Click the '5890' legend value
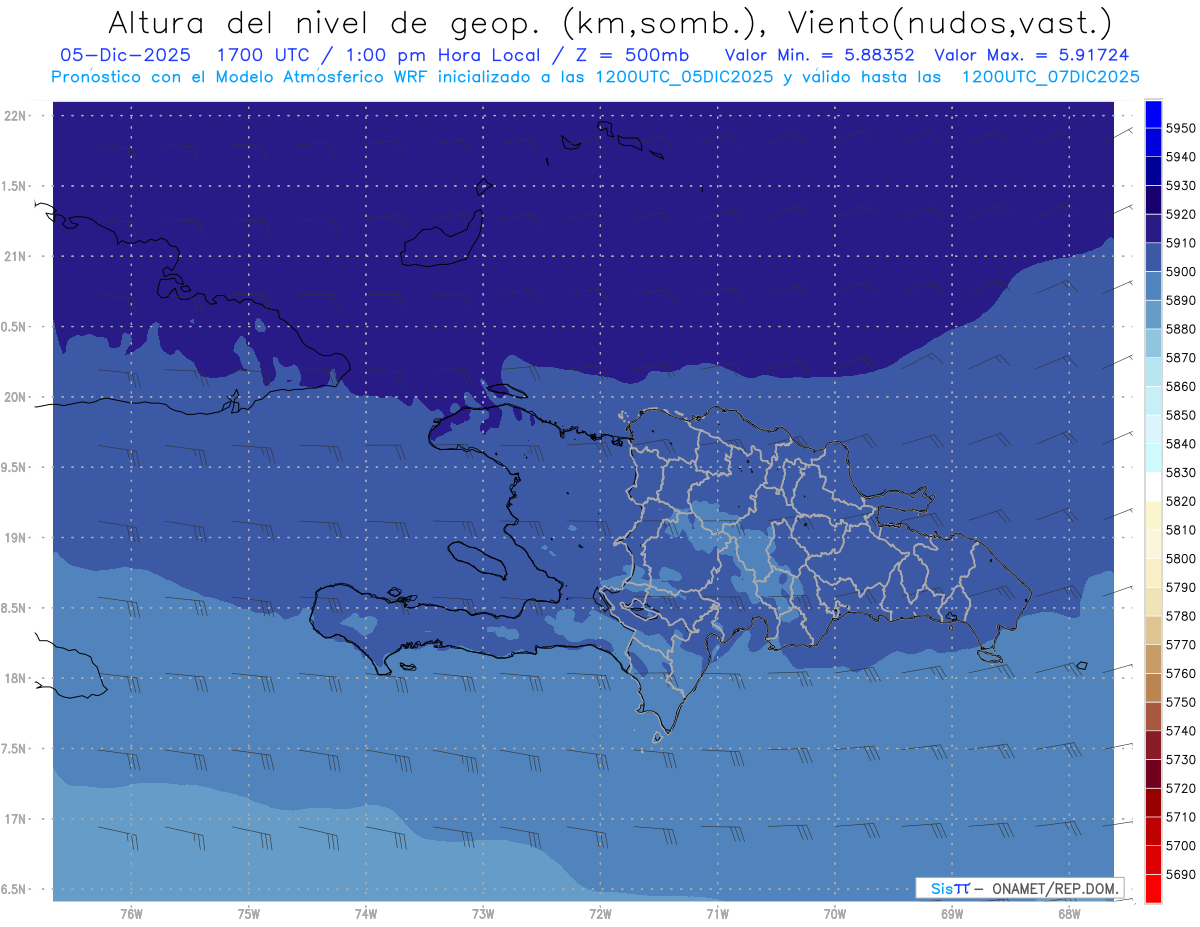This screenshot has width=1200, height=927. tap(1181, 300)
